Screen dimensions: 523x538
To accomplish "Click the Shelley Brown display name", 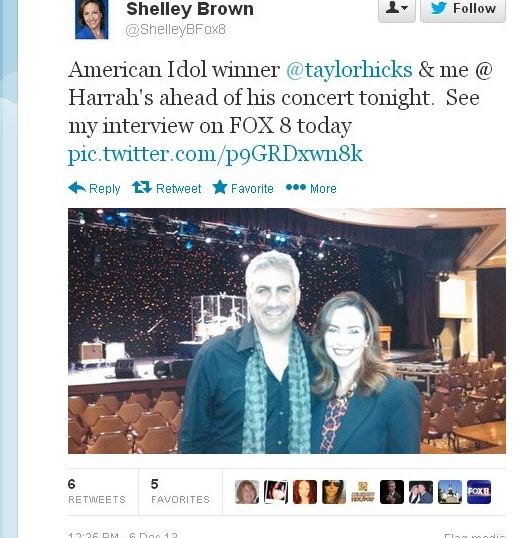I will coord(190,9).
